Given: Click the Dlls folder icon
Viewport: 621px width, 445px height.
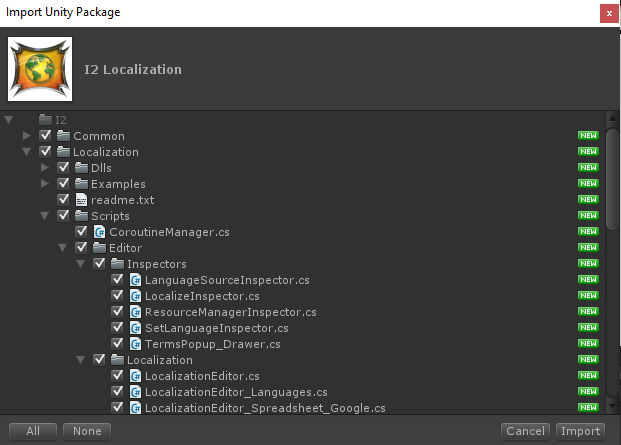Looking at the screenshot, I should 81,168.
